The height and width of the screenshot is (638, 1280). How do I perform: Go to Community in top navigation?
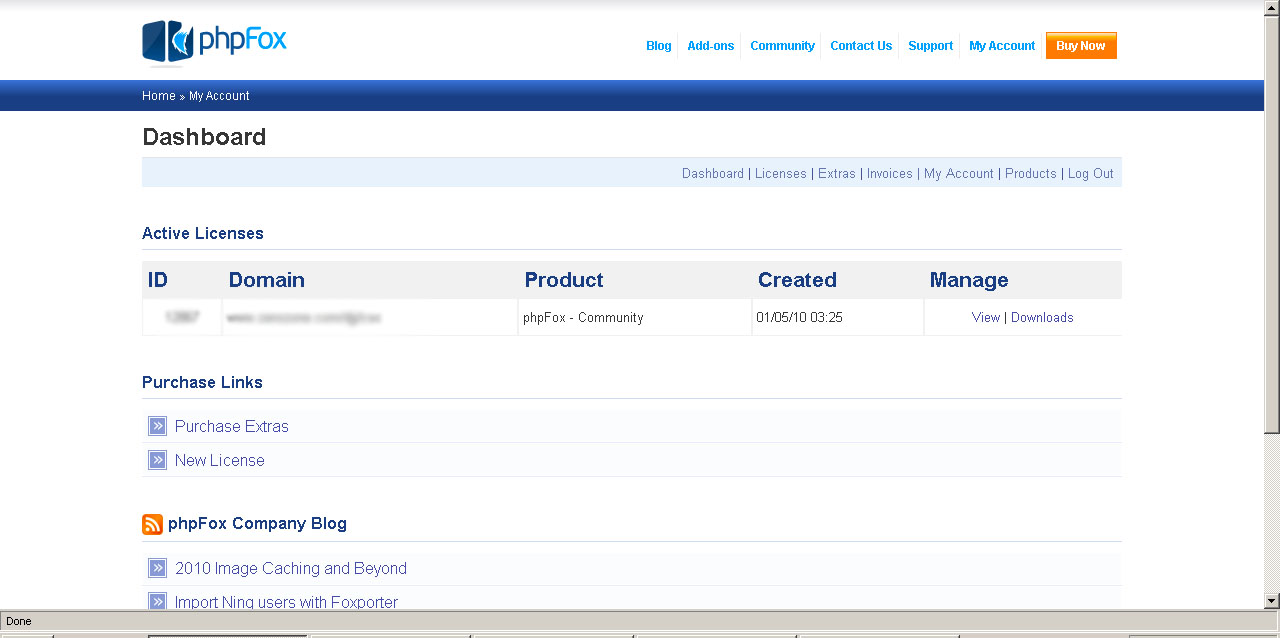[x=782, y=46]
